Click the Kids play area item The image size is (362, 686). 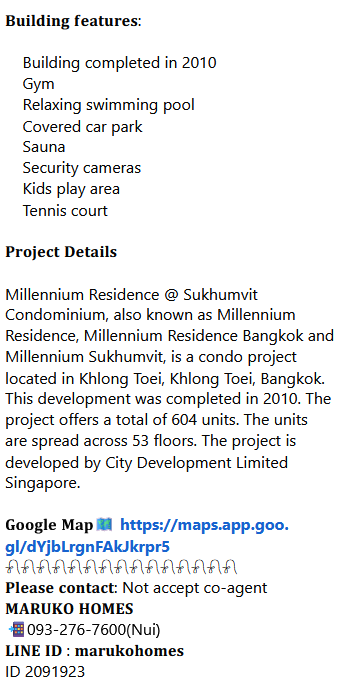coord(71,189)
